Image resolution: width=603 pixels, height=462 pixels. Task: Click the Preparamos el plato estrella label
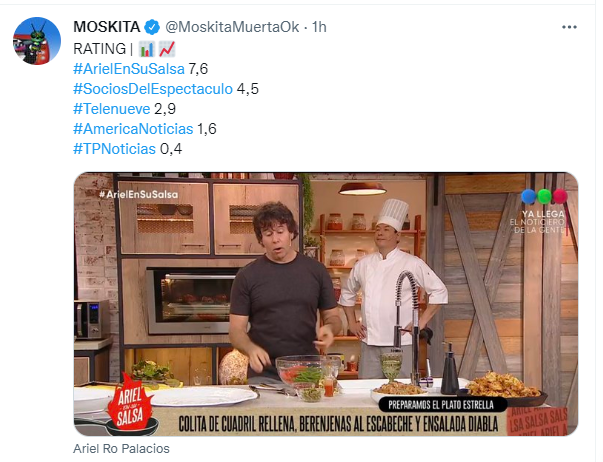(441, 405)
